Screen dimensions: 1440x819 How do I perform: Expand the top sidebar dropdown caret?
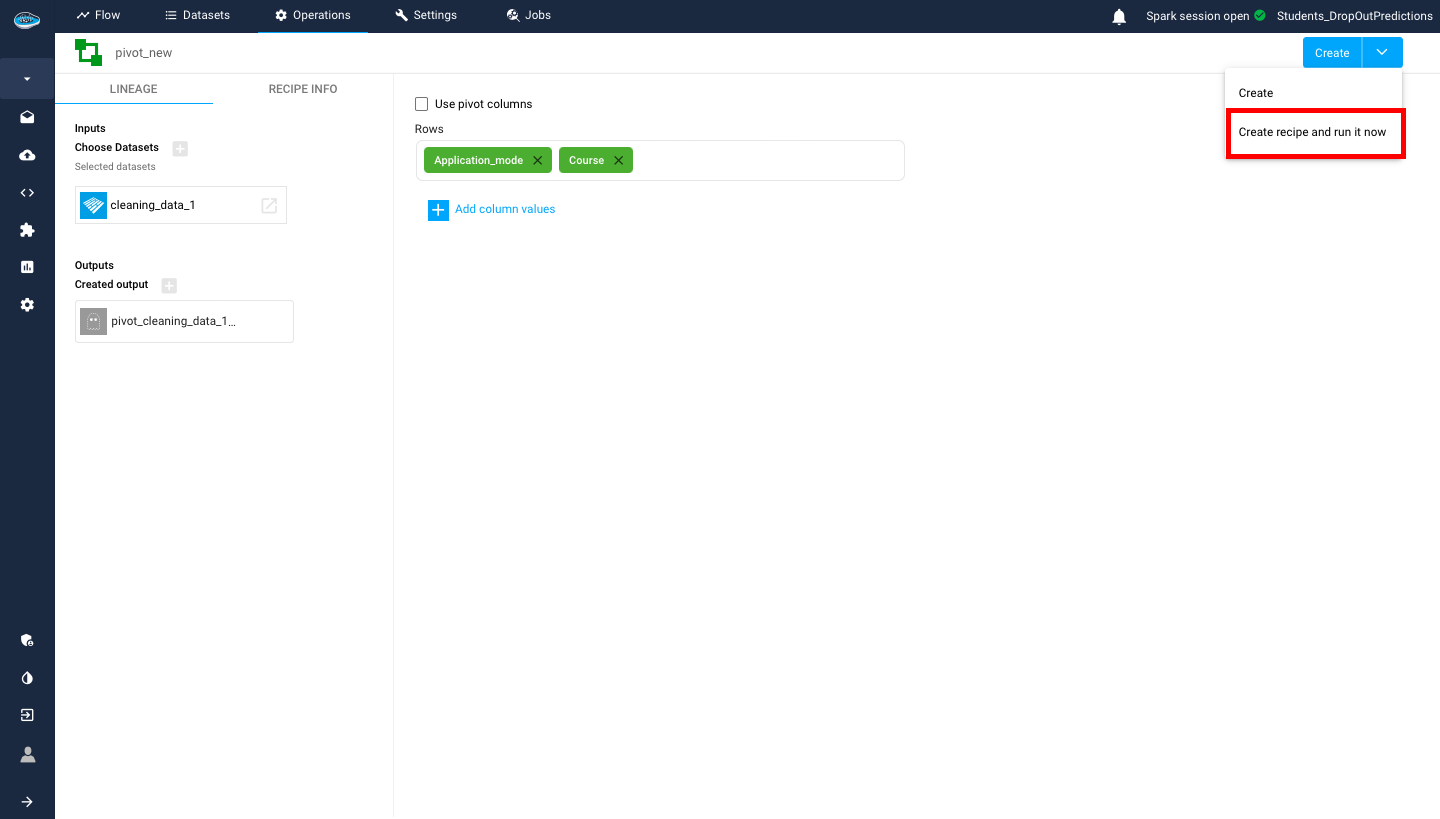pos(27,79)
